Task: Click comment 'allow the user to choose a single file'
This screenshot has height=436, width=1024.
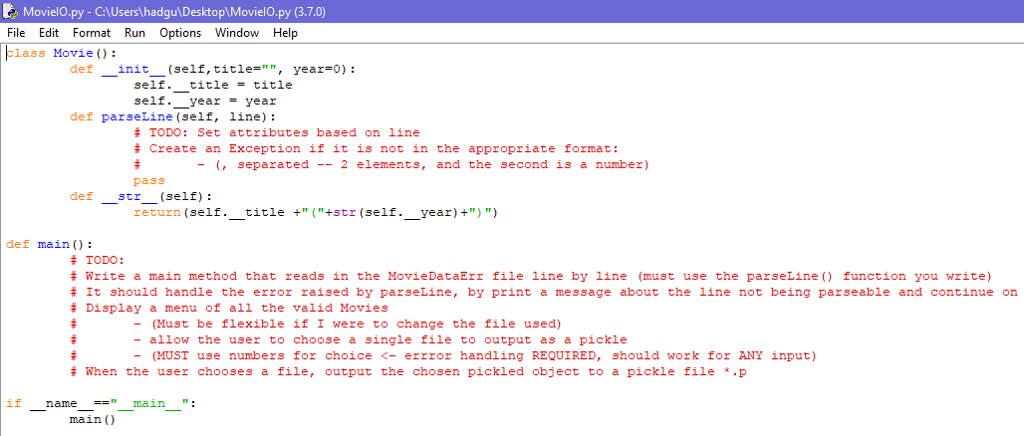Action: pyautogui.click(x=348, y=339)
